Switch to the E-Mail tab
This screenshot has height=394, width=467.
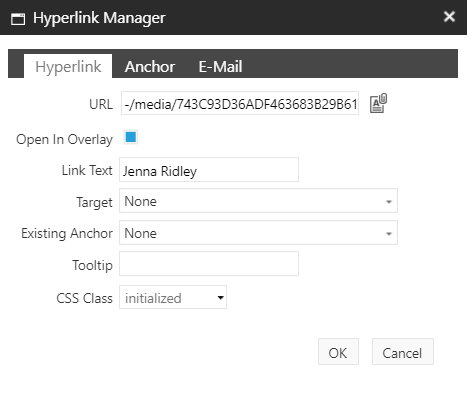[220, 66]
